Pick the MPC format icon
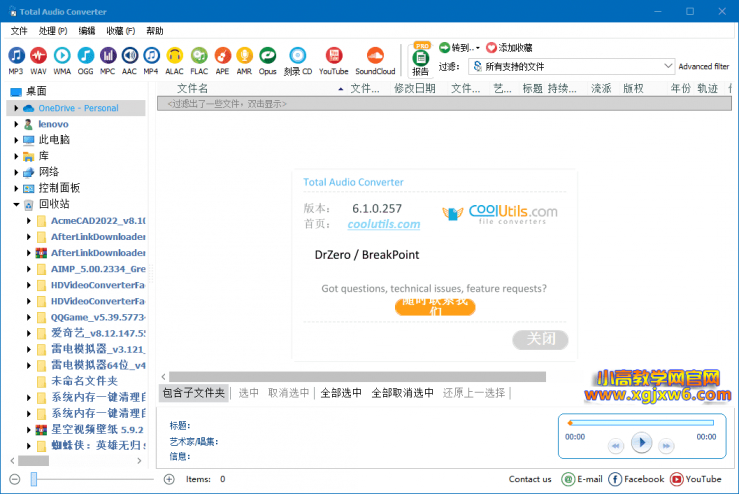 (107, 61)
